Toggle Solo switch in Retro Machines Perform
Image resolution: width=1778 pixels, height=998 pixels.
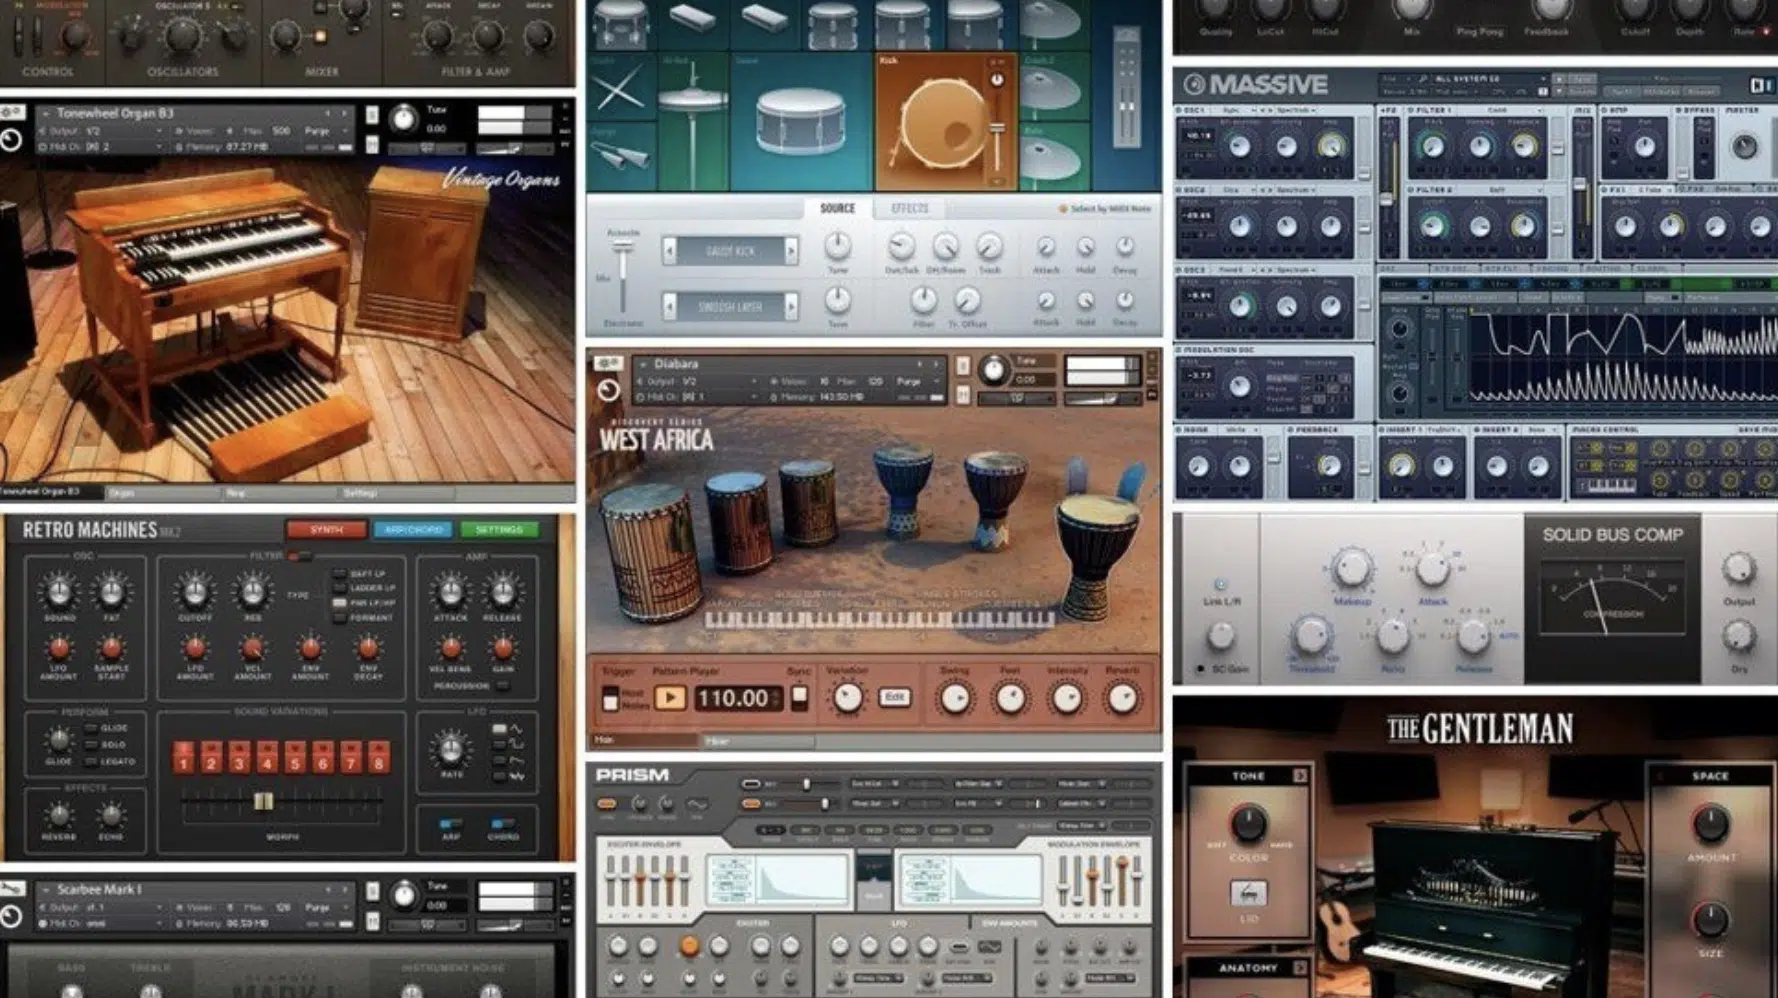click(91, 744)
